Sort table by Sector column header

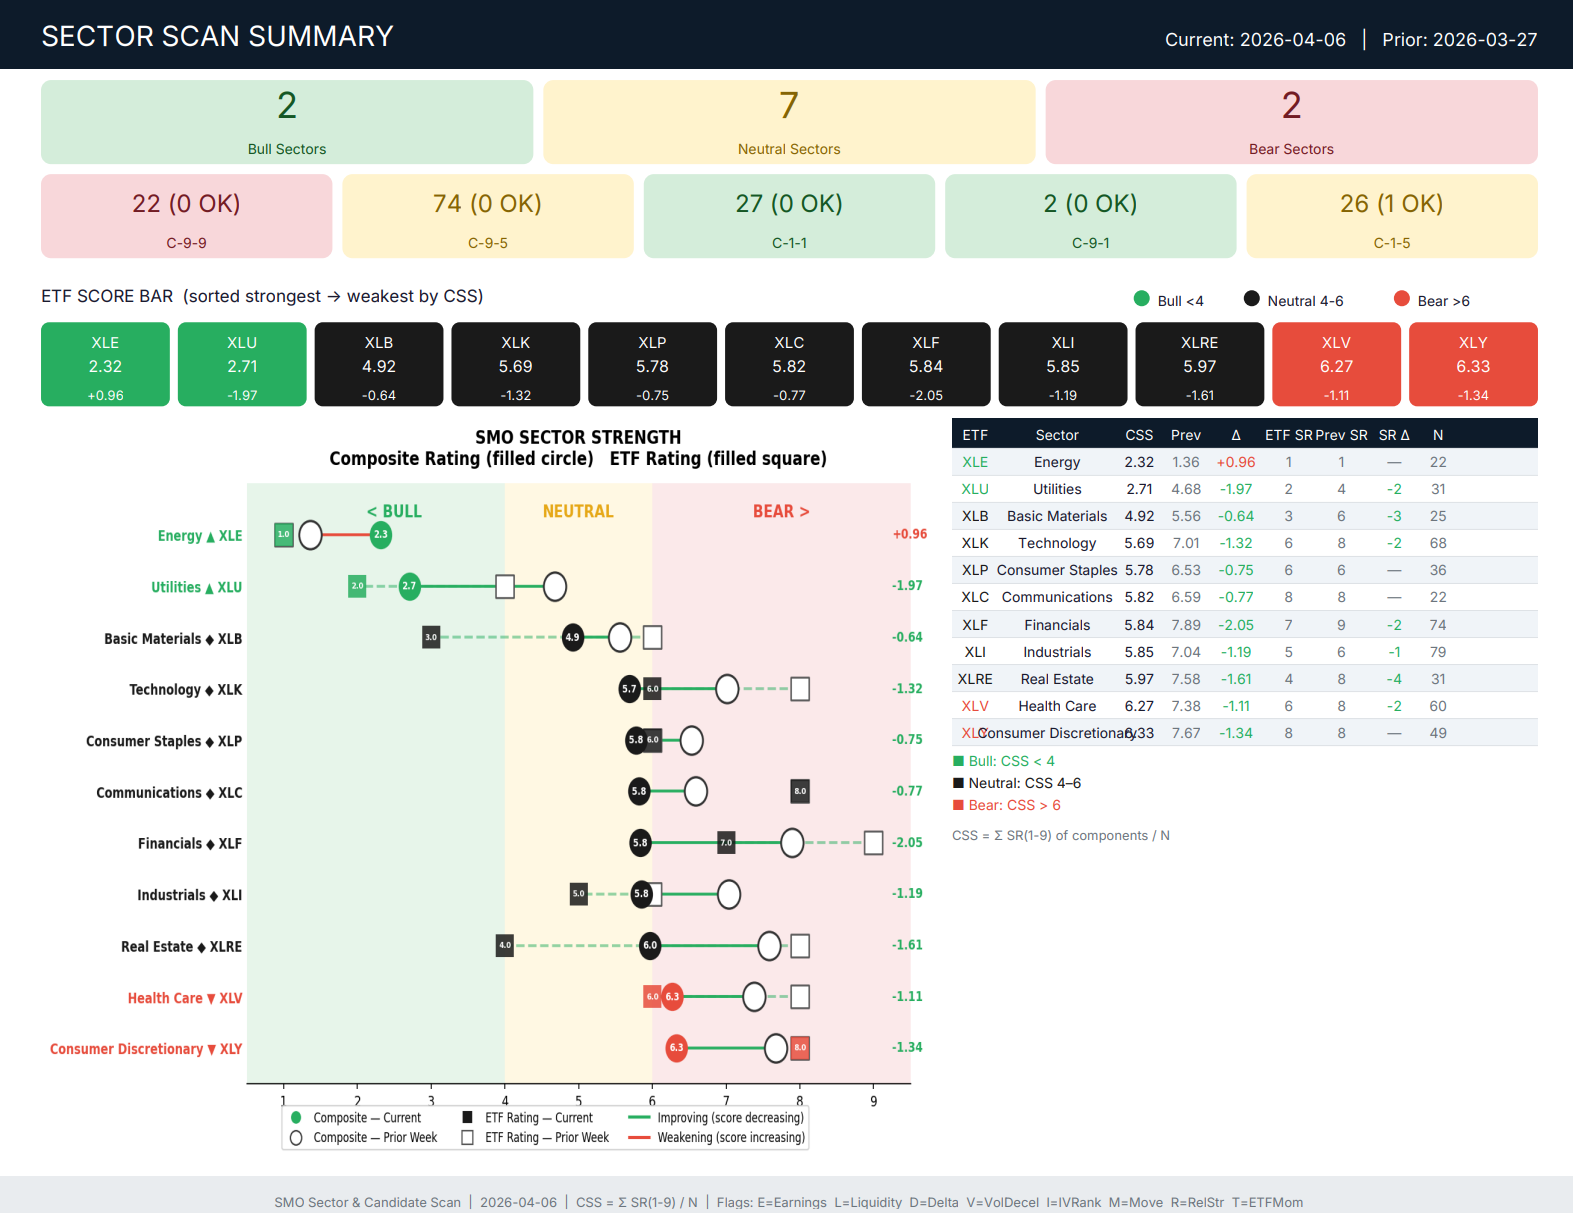(x=1057, y=435)
